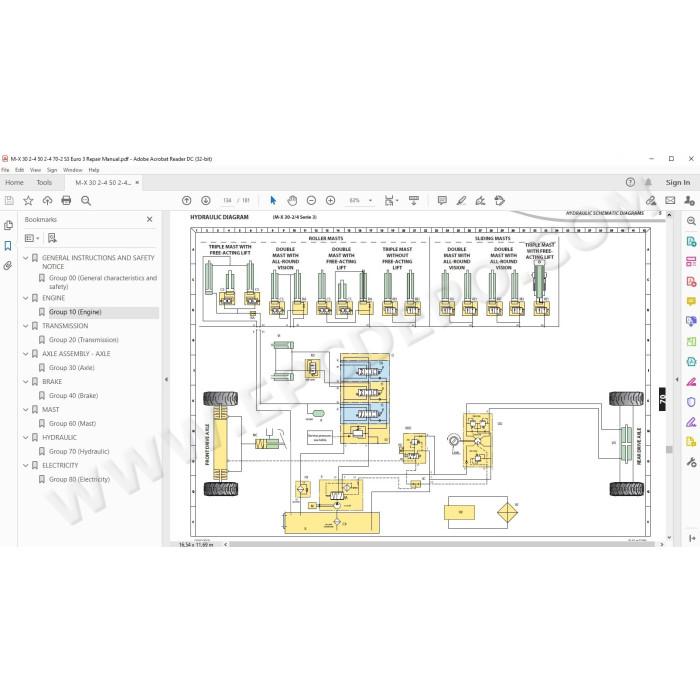Image resolution: width=700 pixels, height=700 pixels.
Task: Open the Edit menu
Action: tap(19, 170)
